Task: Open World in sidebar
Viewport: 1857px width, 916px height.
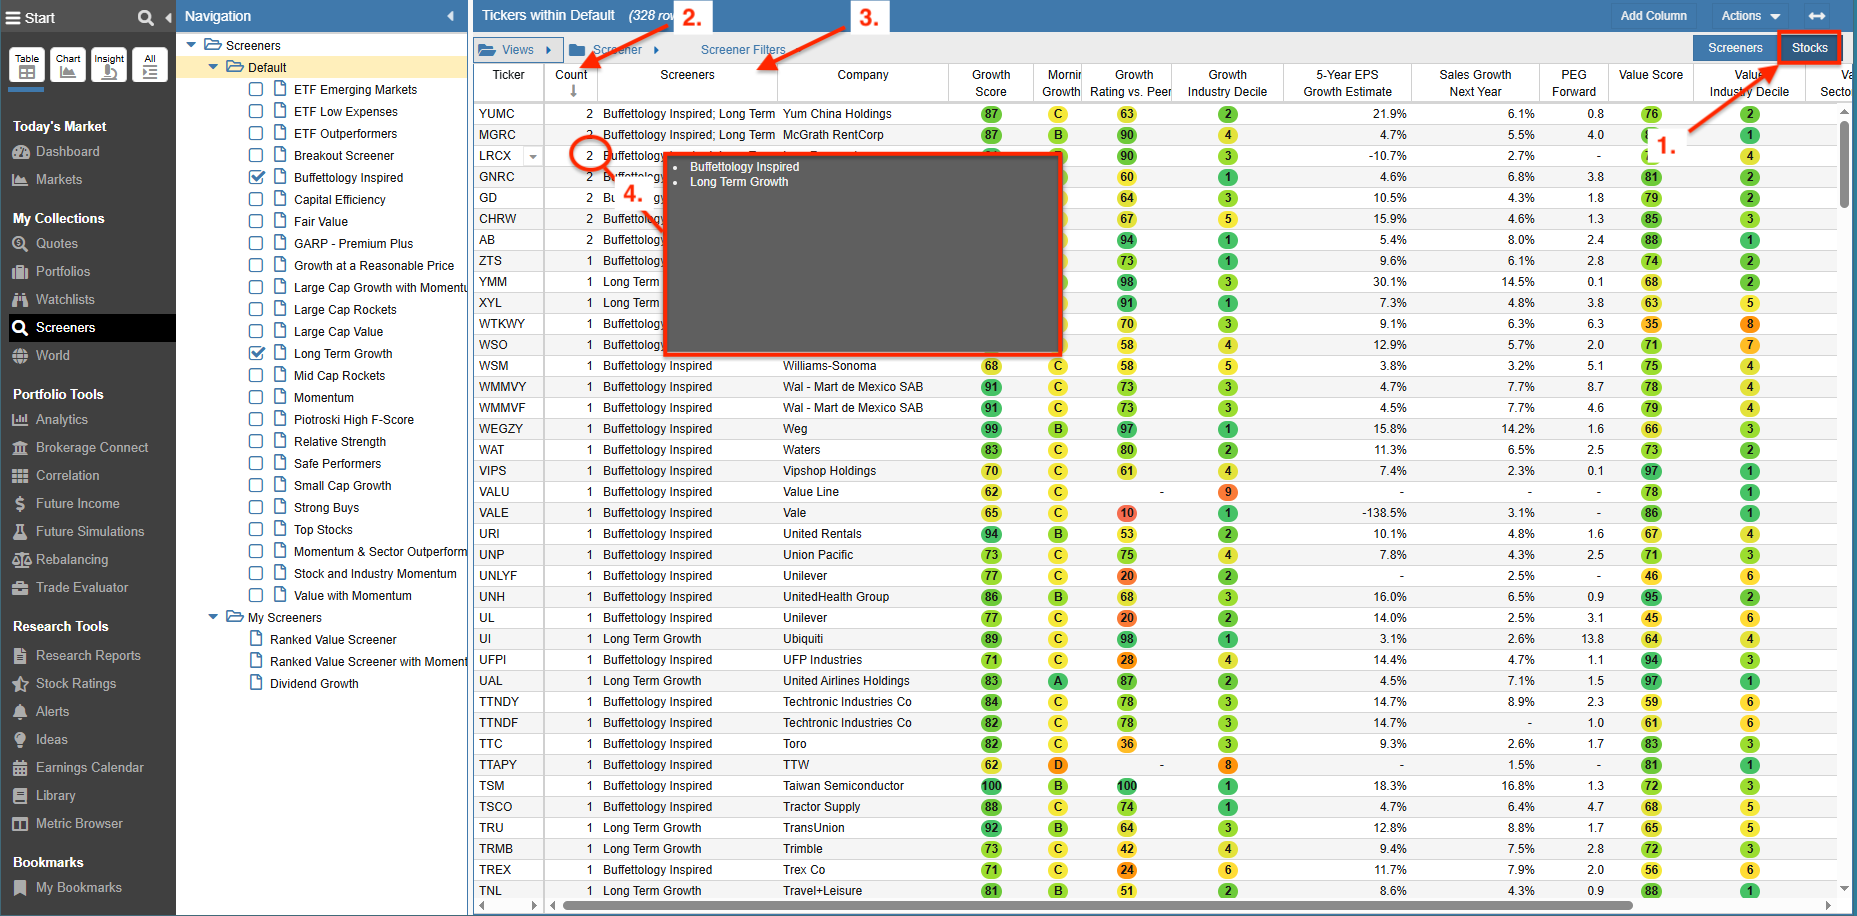Action: click(52, 356)
